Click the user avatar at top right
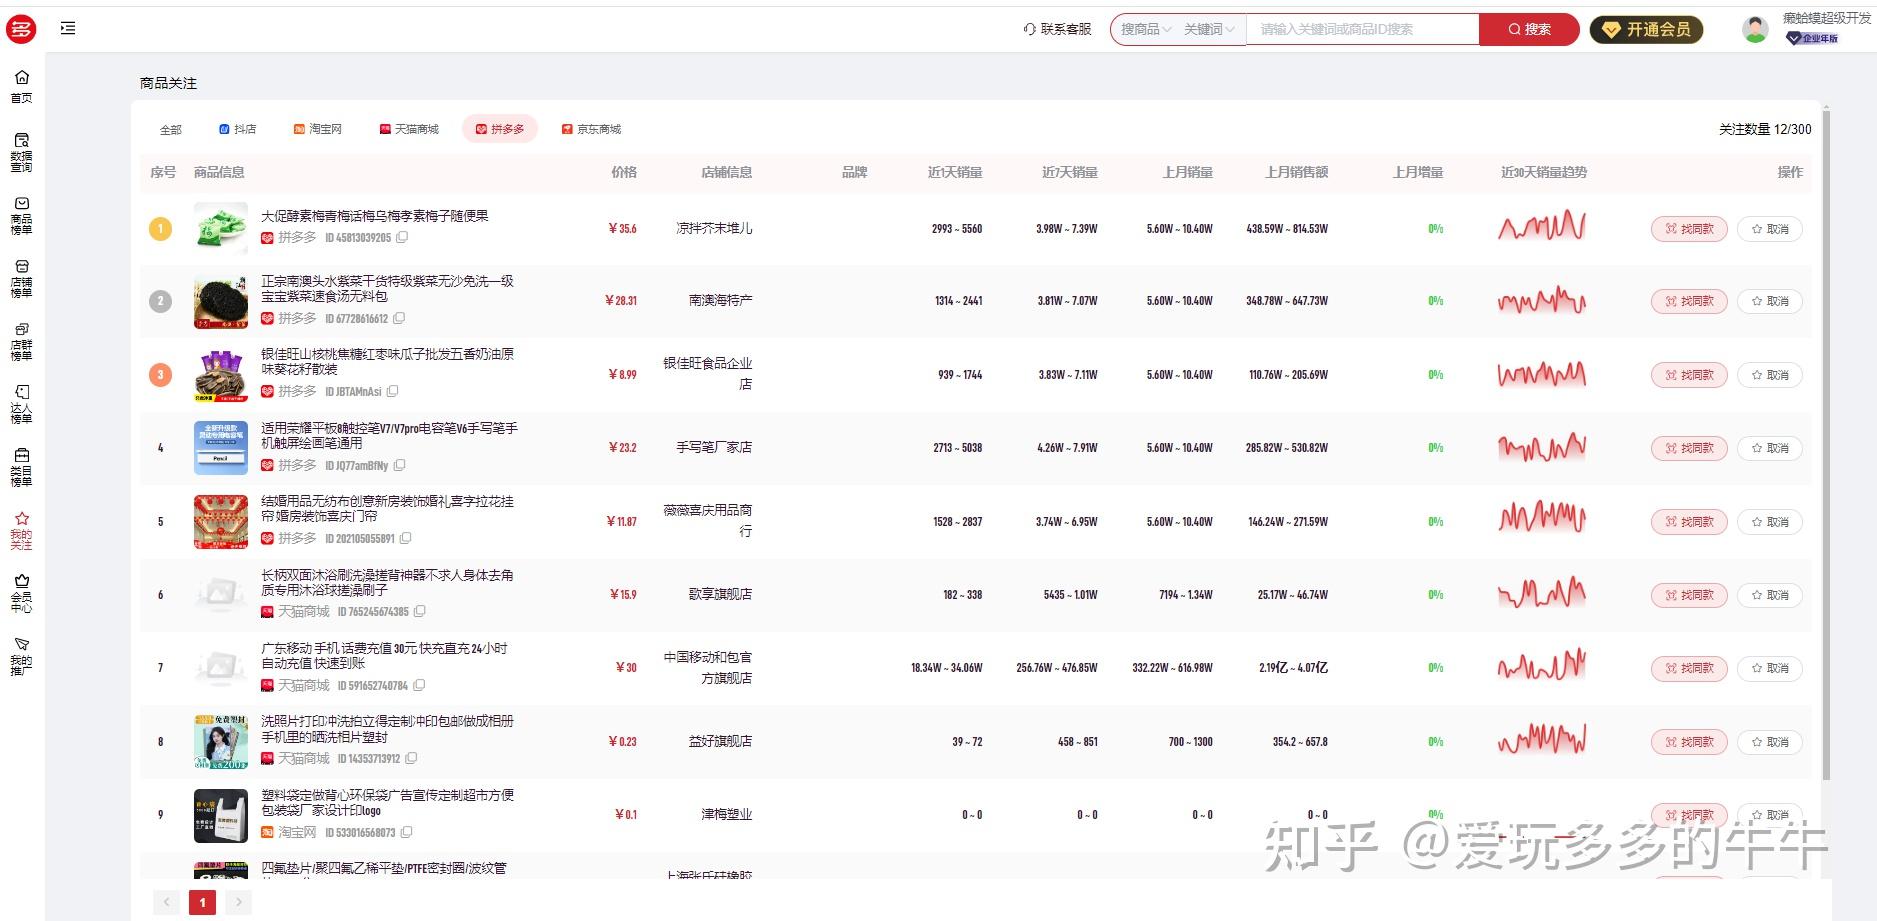Viewport: 1877px width, 921px height. point(1755,30)
